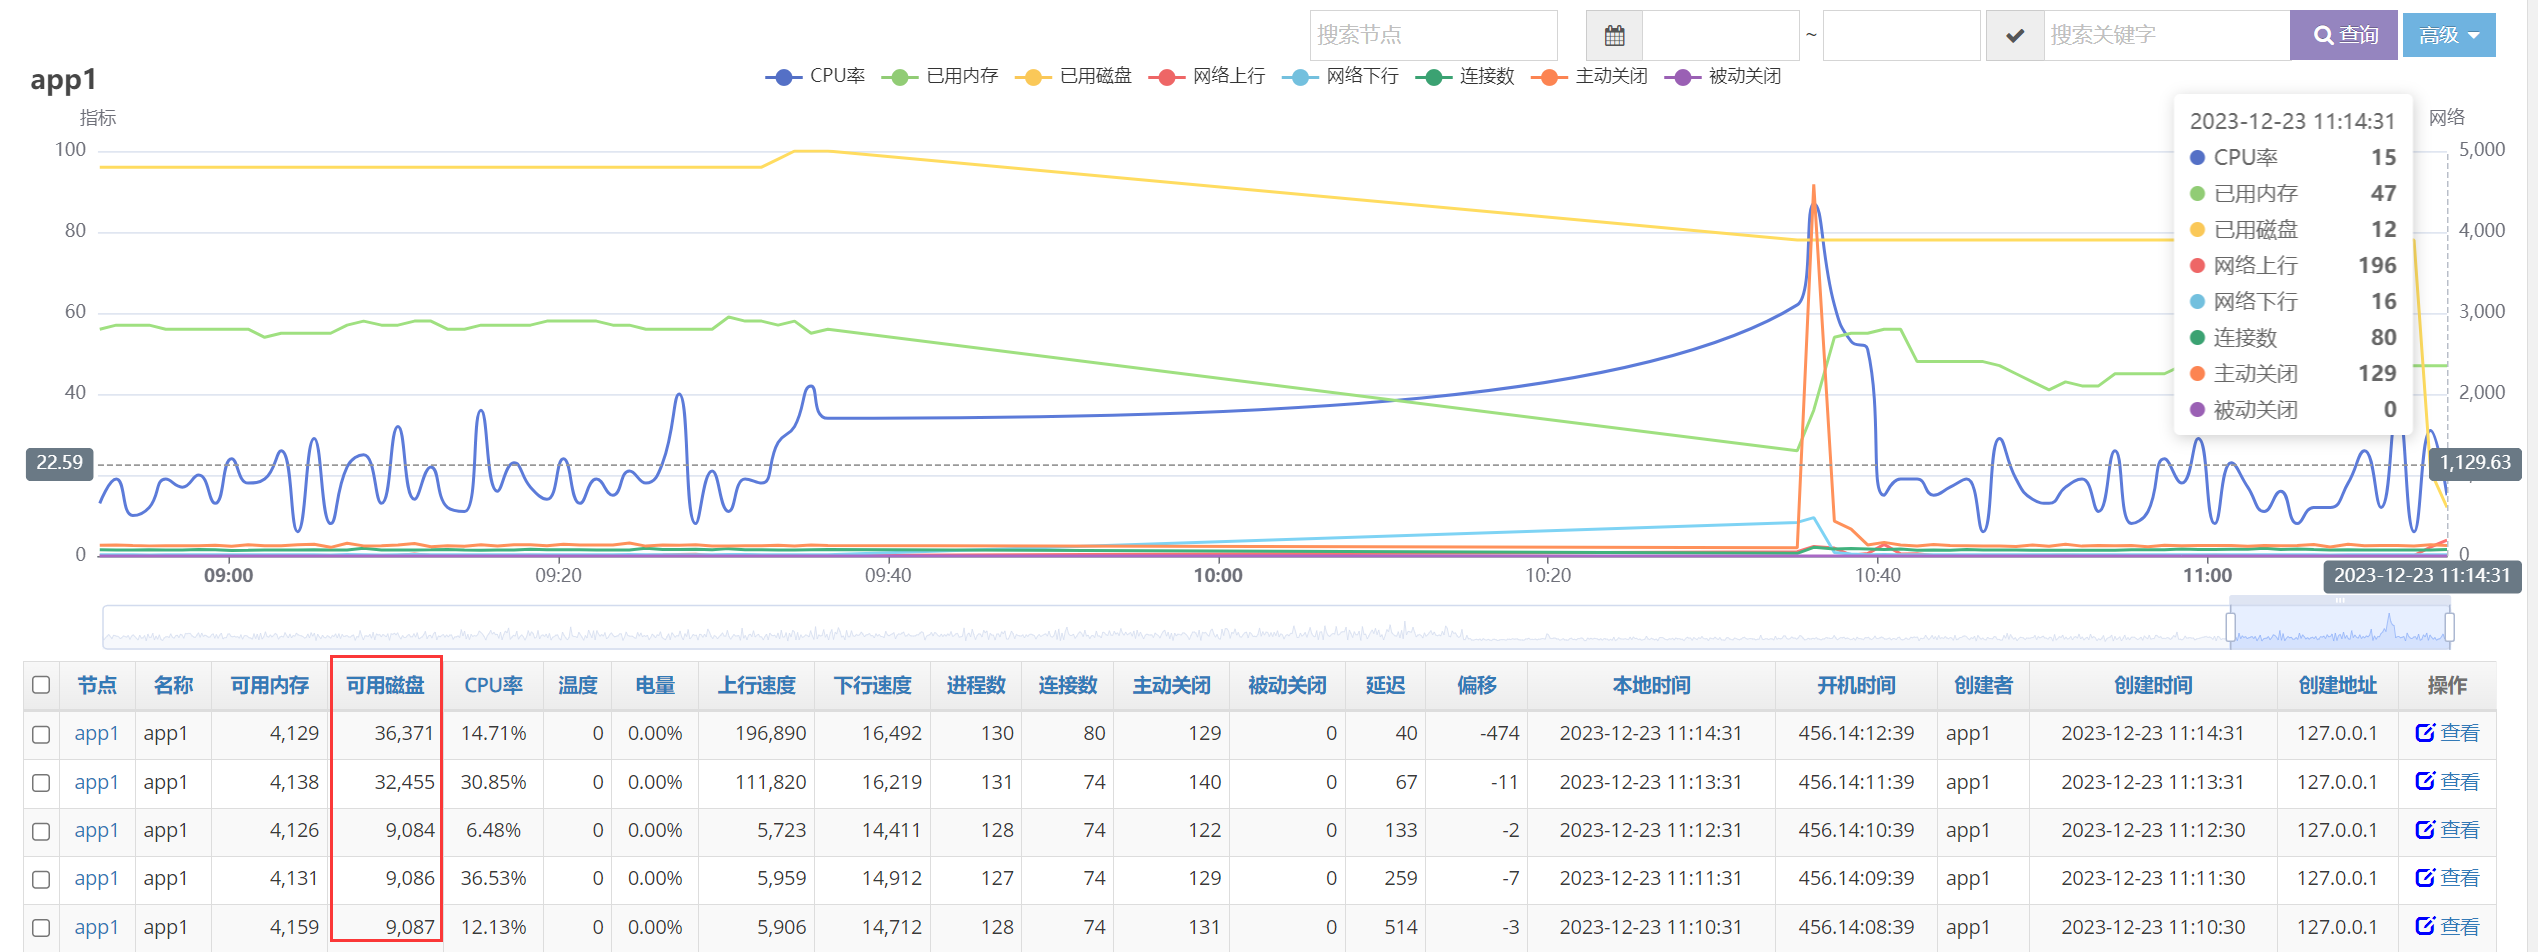Click the calendar date picker icon

1614,36
